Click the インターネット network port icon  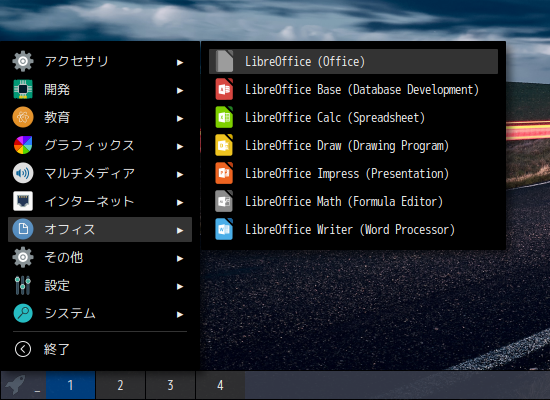pos(23,201)
